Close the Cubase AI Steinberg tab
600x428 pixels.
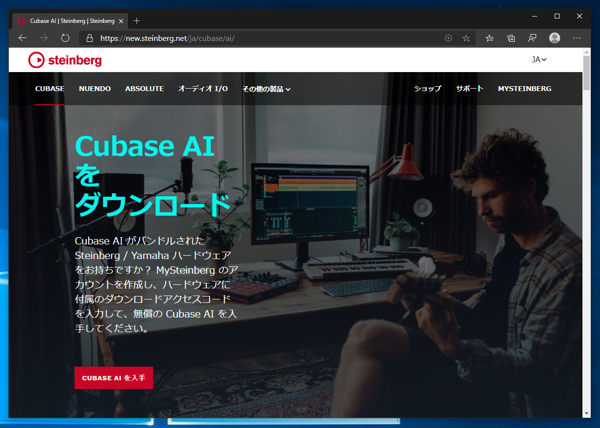[121, 21]
